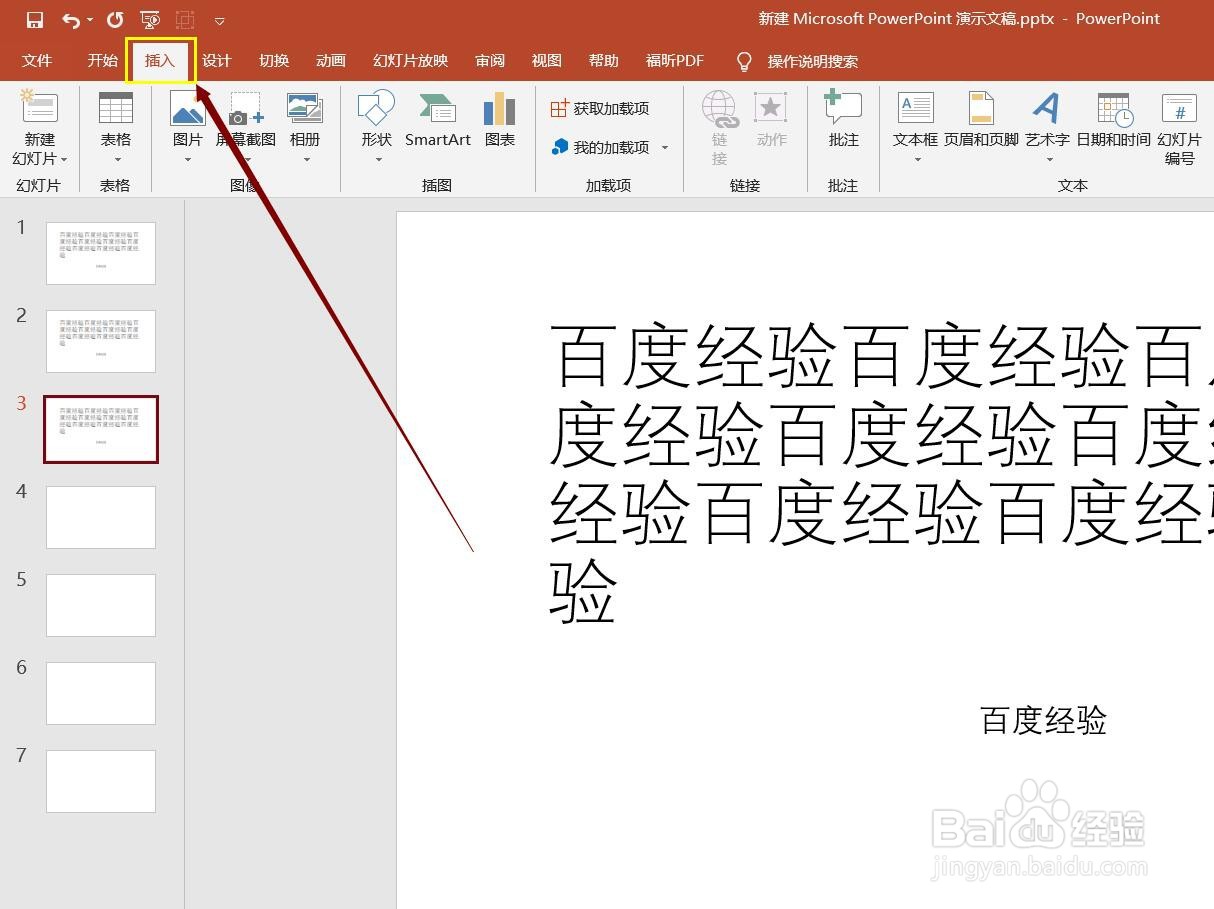Screen dimensions: 1214x909
Task: Click the large 百度经验 title text on slide
Action: point(880,472)
